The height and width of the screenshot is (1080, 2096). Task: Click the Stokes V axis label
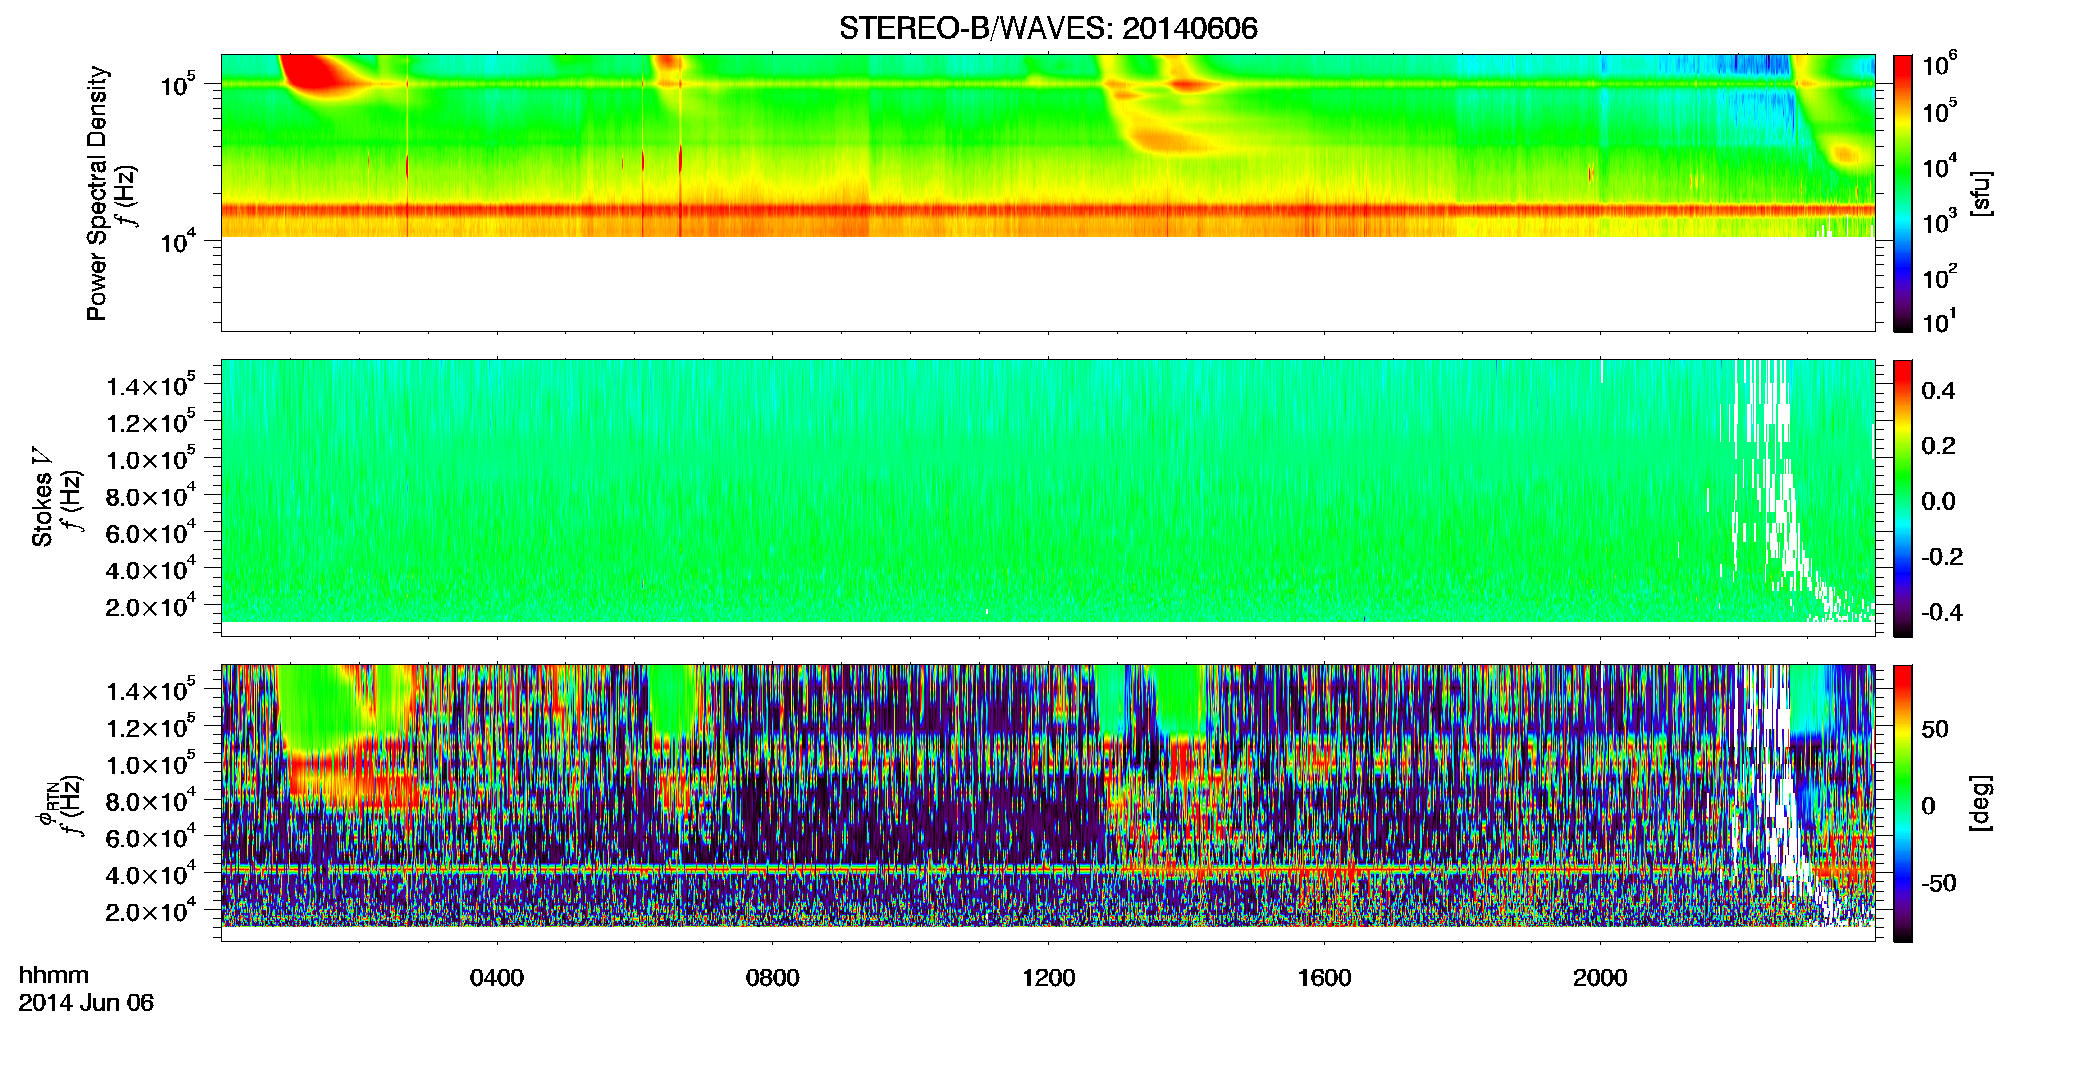coord(42,497)
